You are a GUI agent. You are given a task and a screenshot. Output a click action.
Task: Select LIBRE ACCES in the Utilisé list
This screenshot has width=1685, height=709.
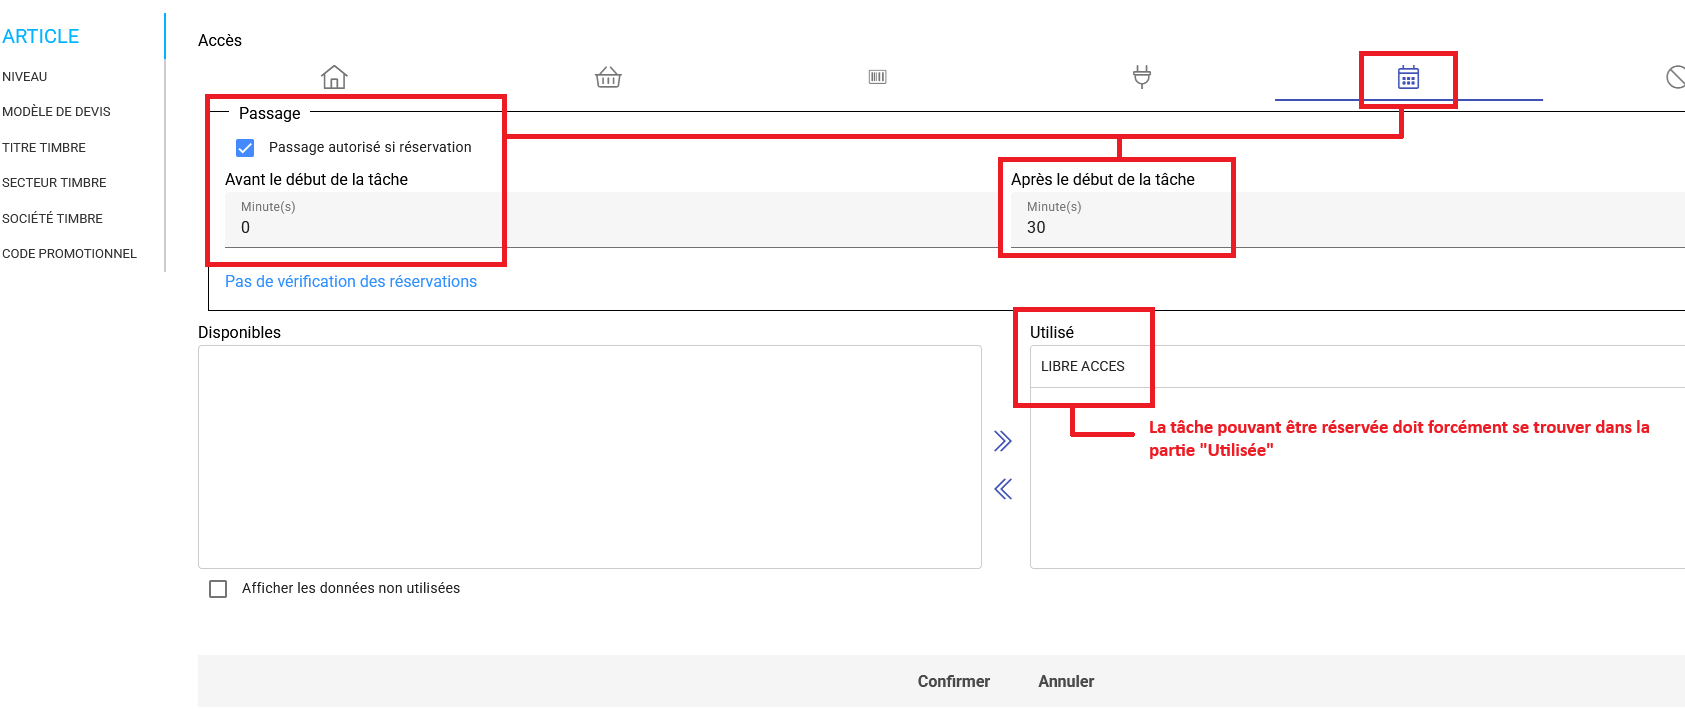[1083, 367]
